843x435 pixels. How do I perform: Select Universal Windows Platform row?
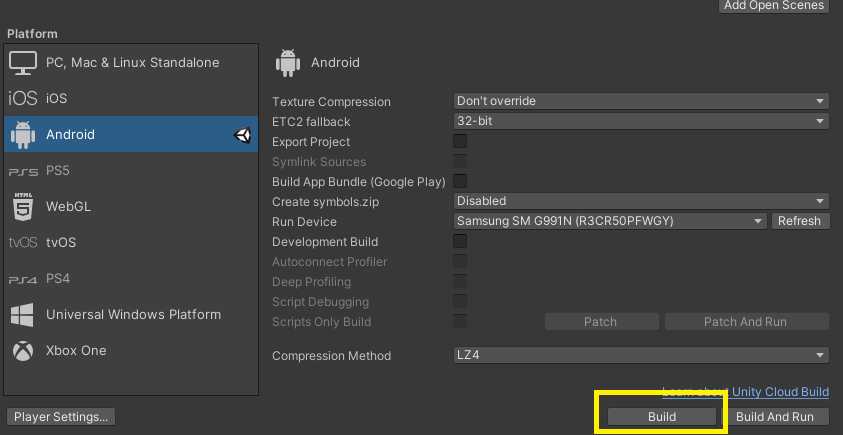131,315
